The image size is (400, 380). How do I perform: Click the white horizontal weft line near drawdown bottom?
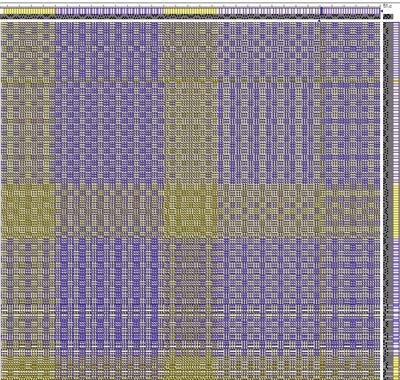(190, 346)
